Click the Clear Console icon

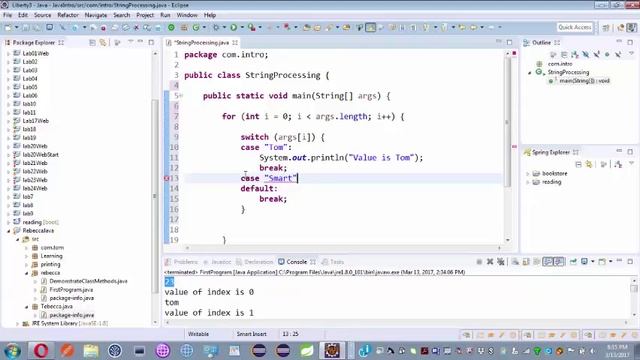(515, 262)
